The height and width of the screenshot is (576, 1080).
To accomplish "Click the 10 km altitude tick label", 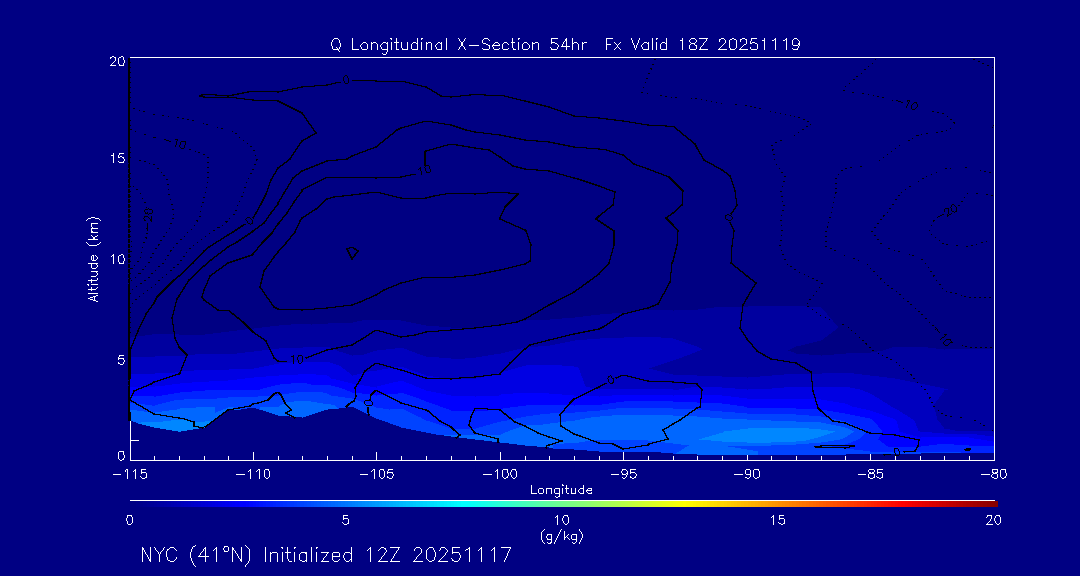I will coord(114,259).
